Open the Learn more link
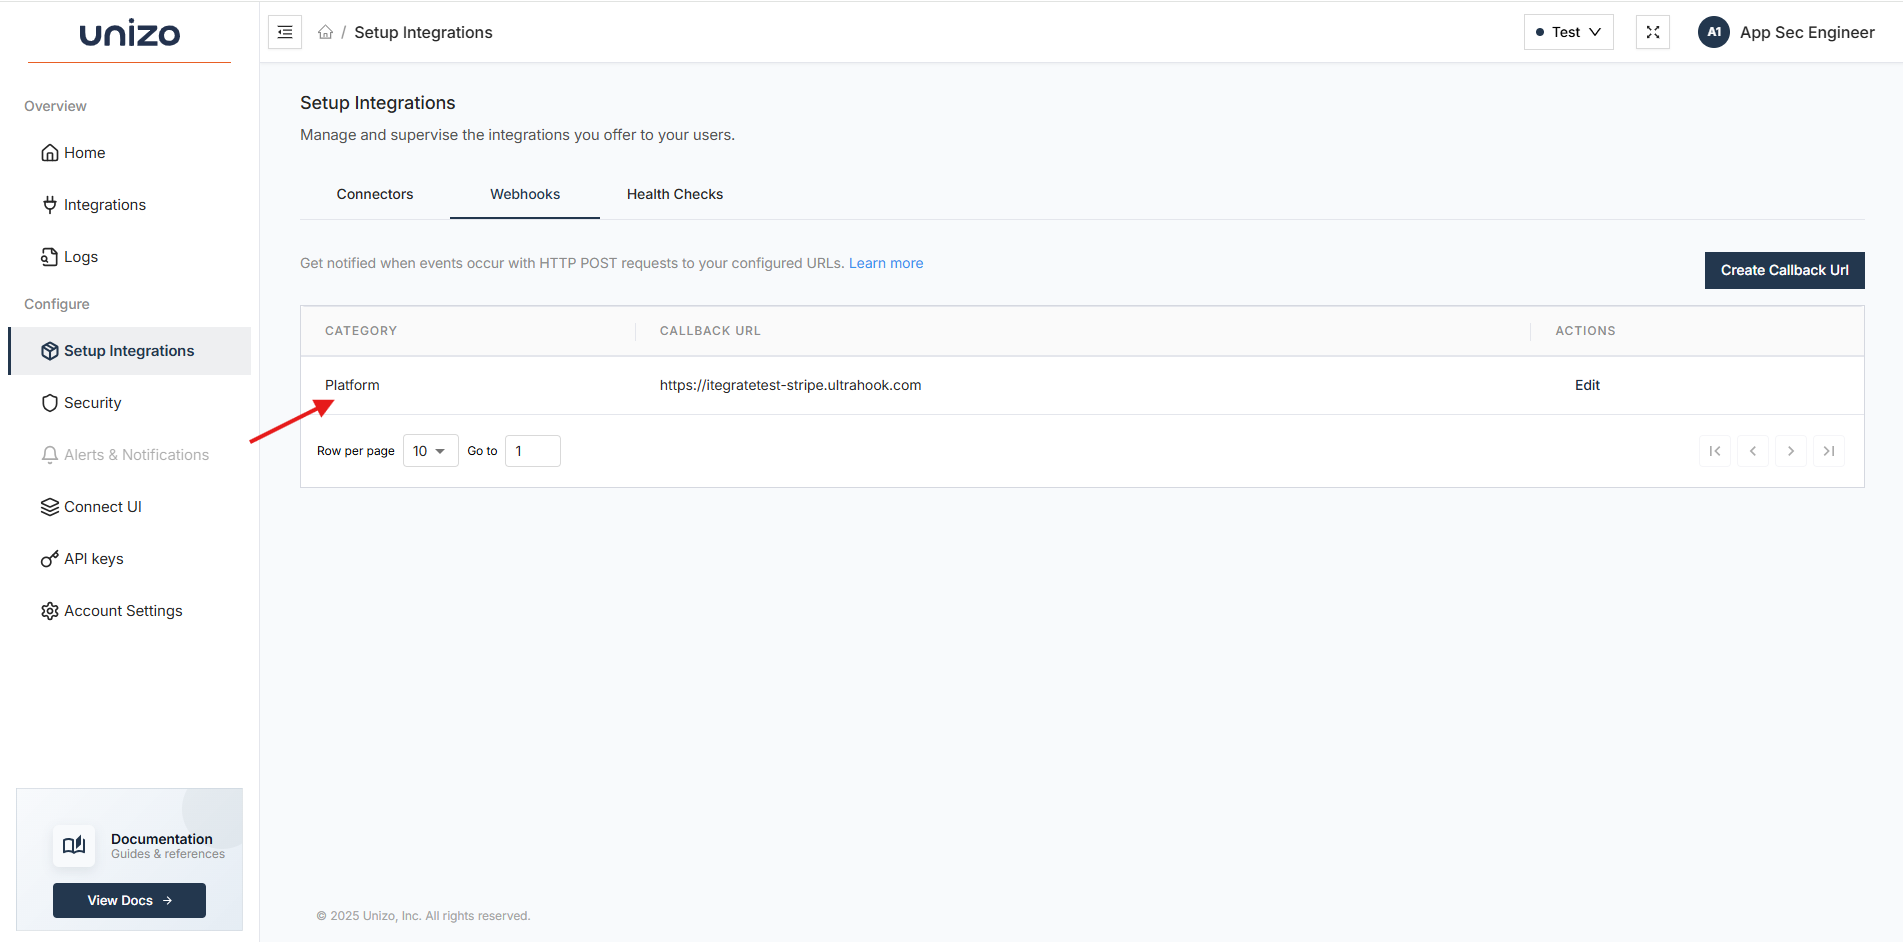 pos(885,262)
